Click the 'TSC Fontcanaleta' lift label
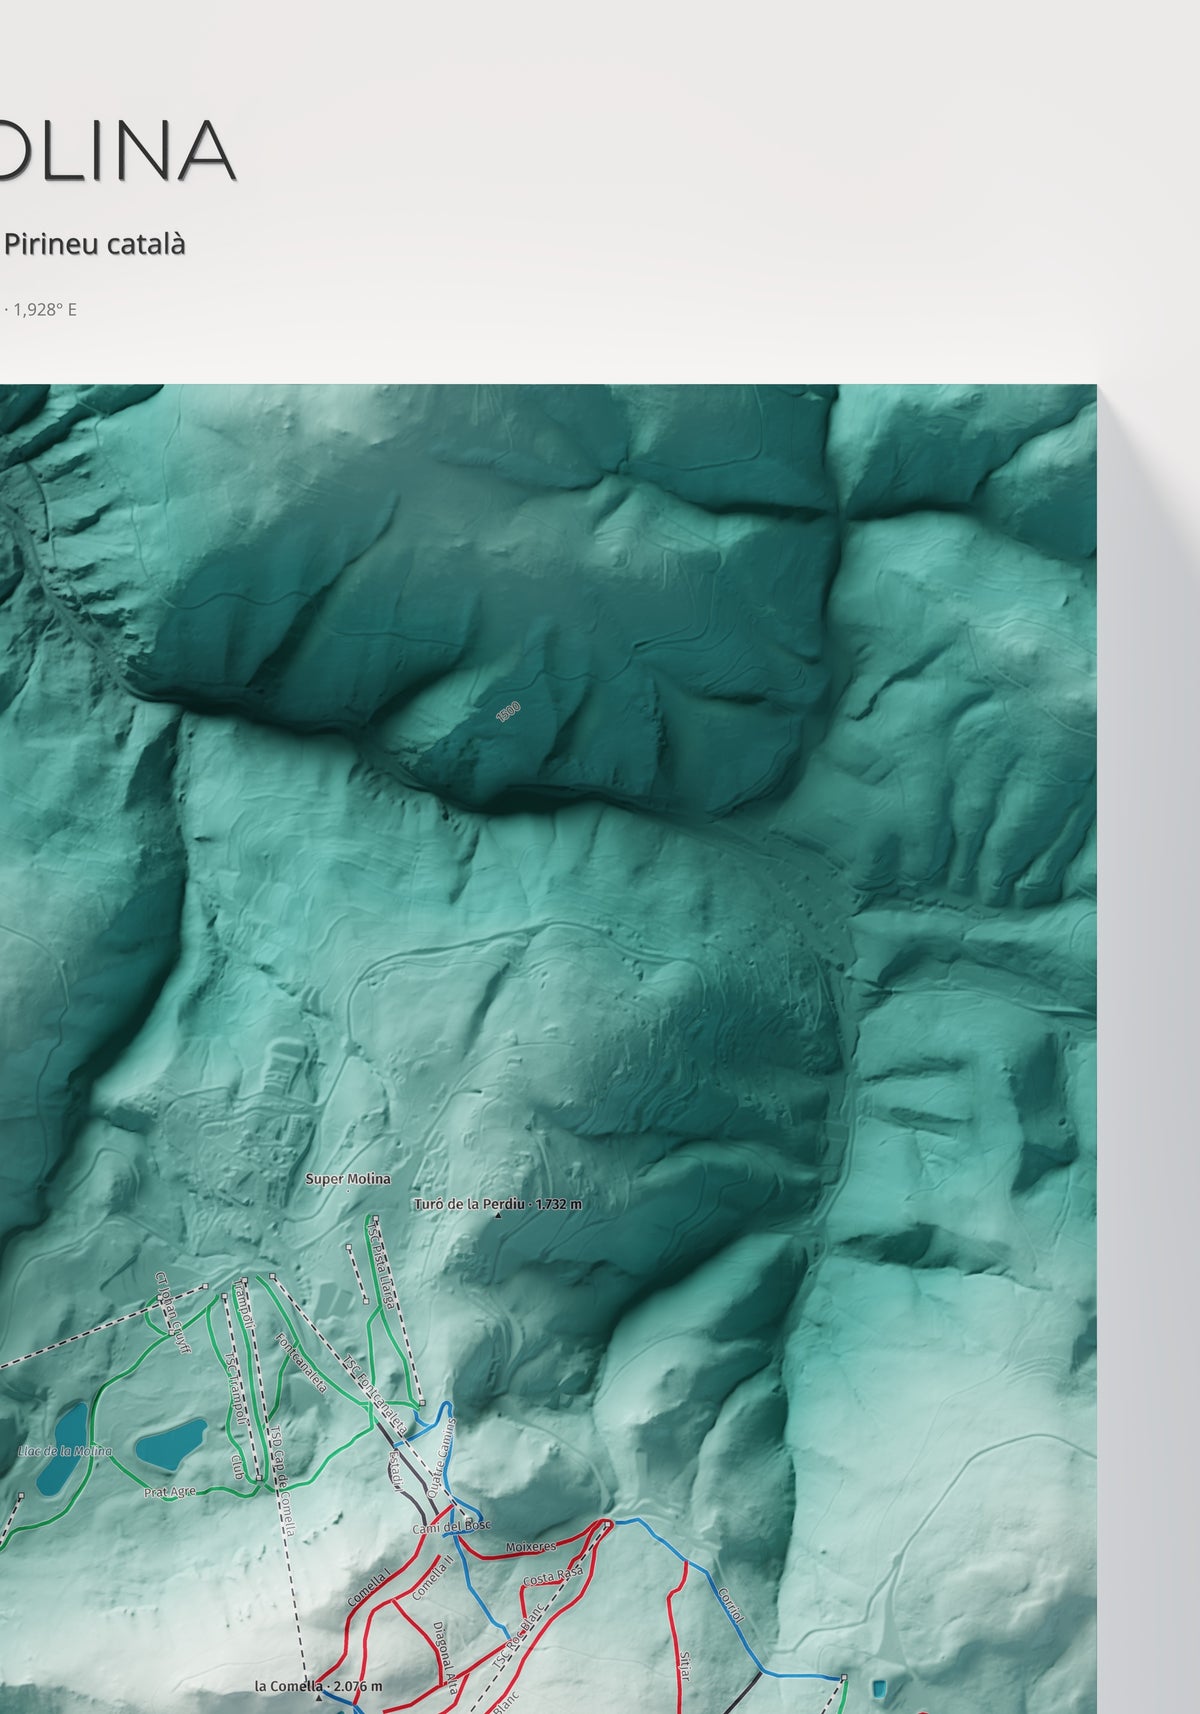The height and width of the screenshot is (1714, 1200). pos(375,1396)
